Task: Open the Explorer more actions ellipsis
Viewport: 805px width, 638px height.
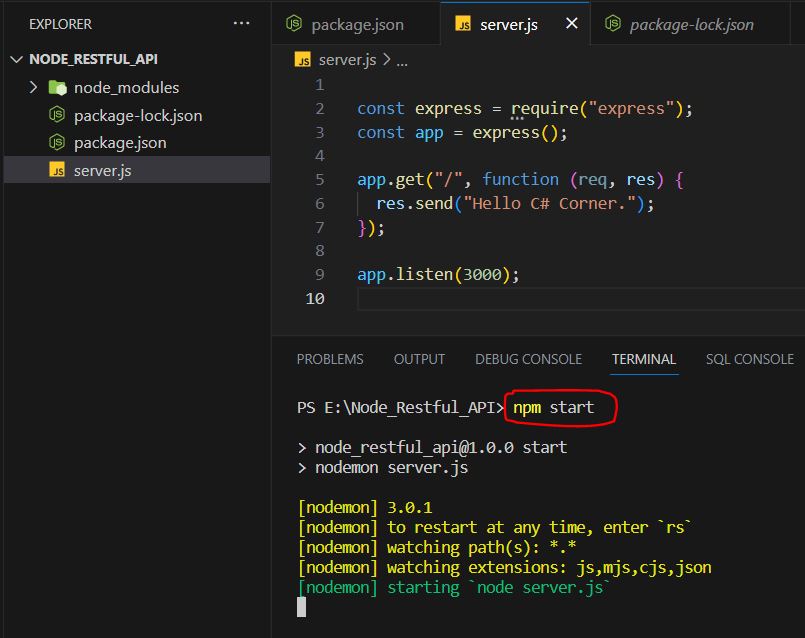Action: pos(241,24)
